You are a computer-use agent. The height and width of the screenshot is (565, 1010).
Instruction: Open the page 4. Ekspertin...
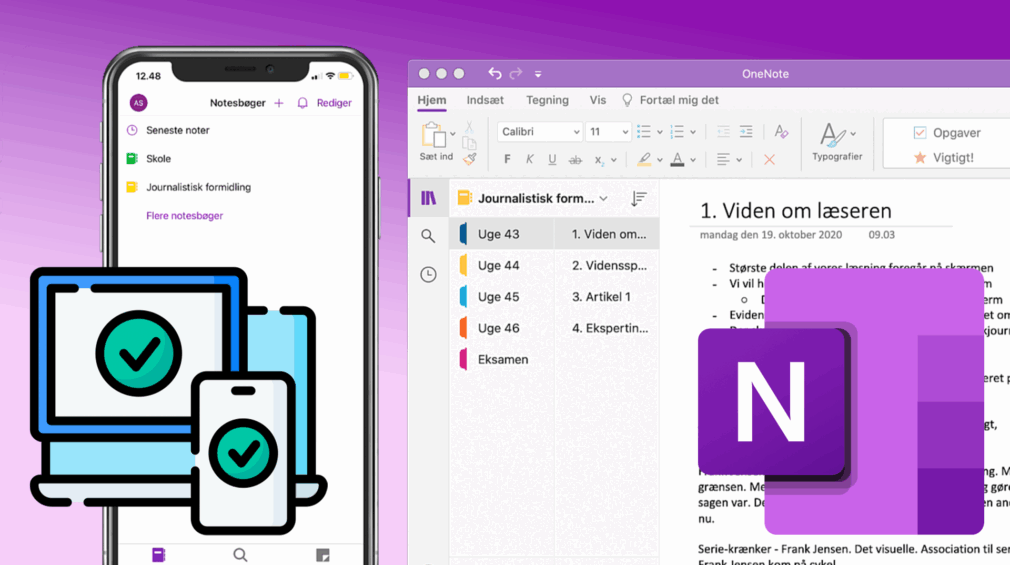click(607, 328)
